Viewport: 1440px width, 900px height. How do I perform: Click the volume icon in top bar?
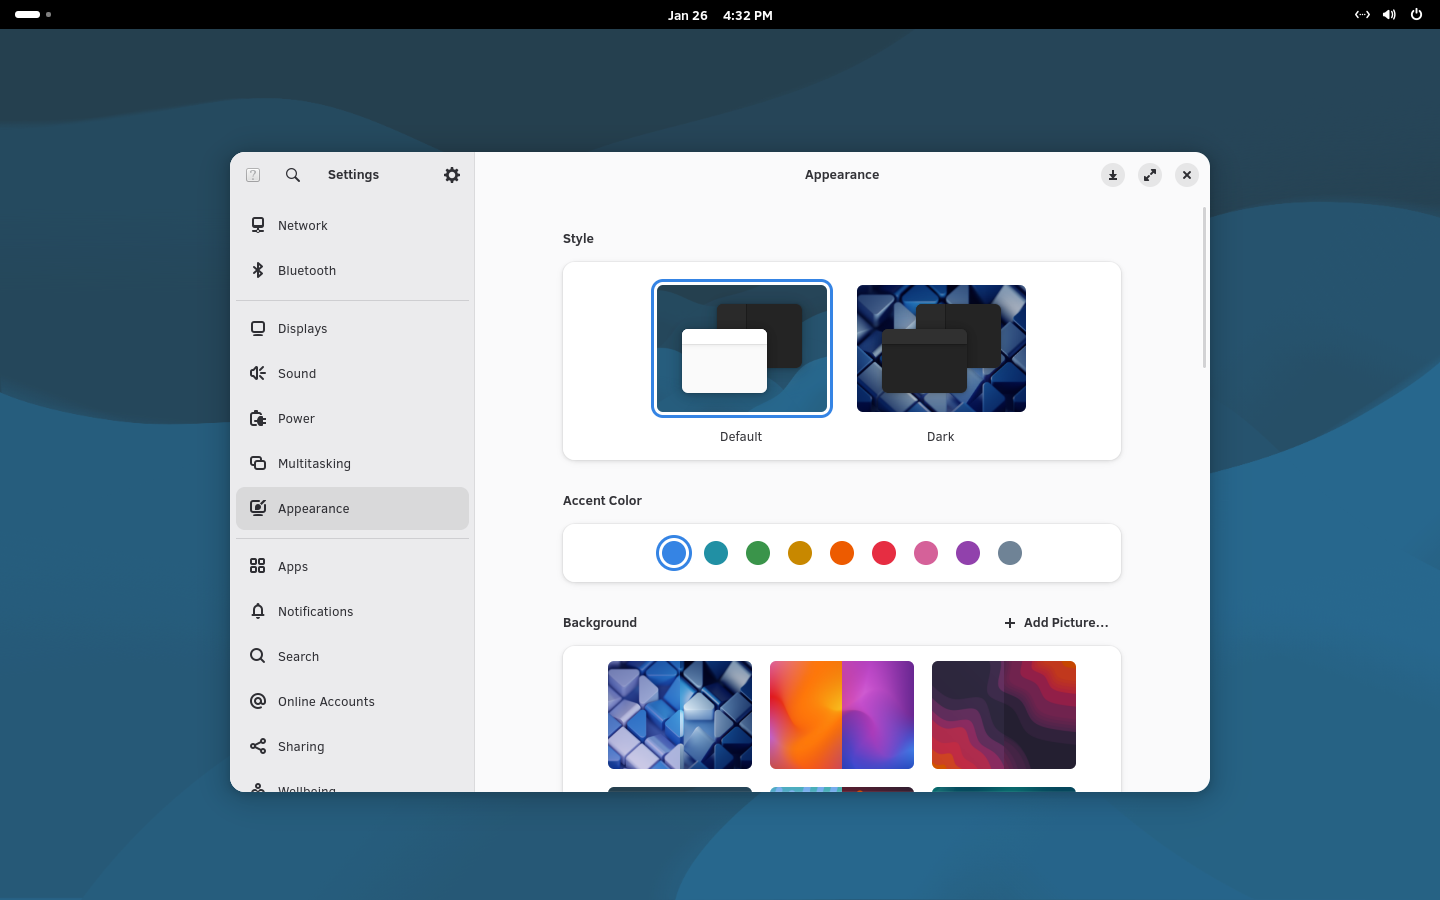[1389, 15]
